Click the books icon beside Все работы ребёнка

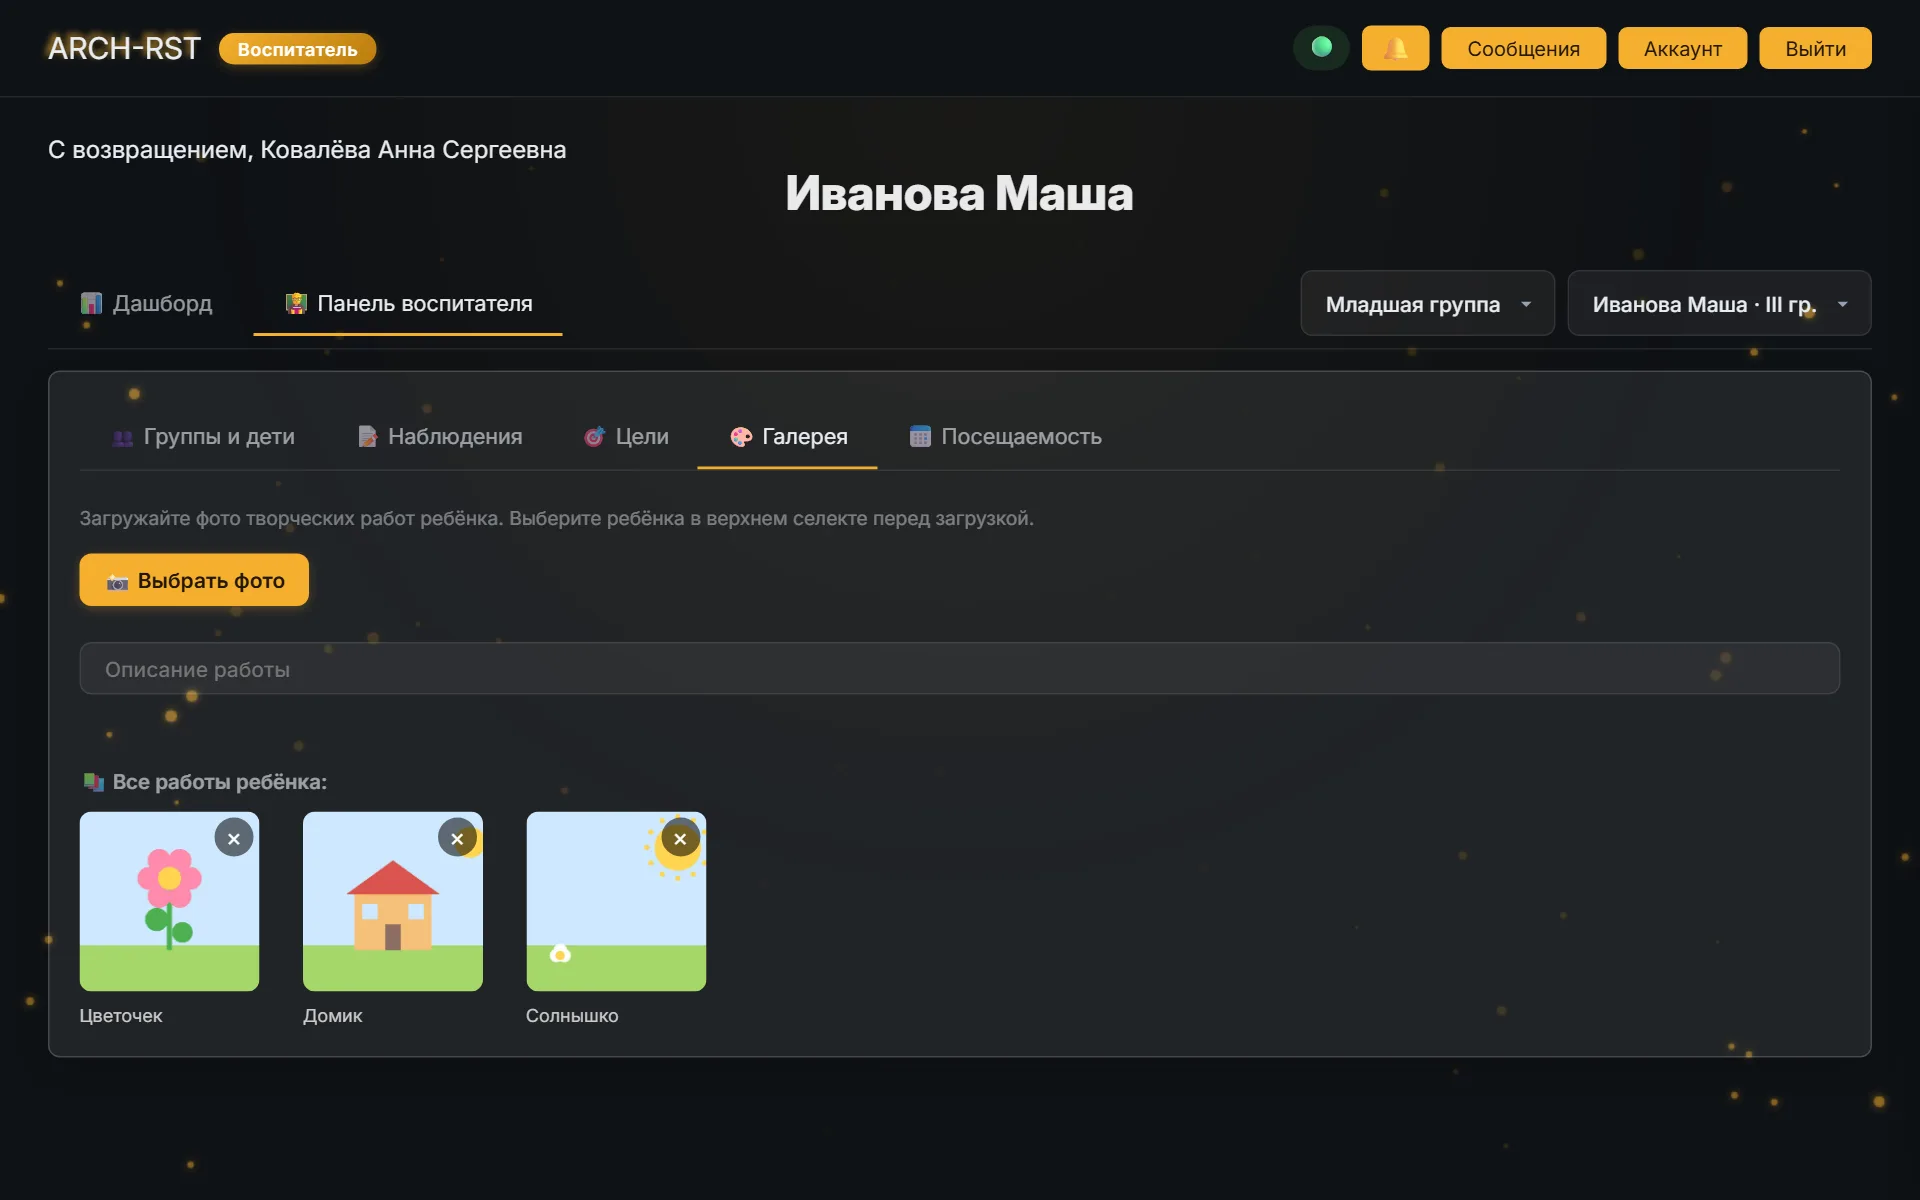[94, 782]
